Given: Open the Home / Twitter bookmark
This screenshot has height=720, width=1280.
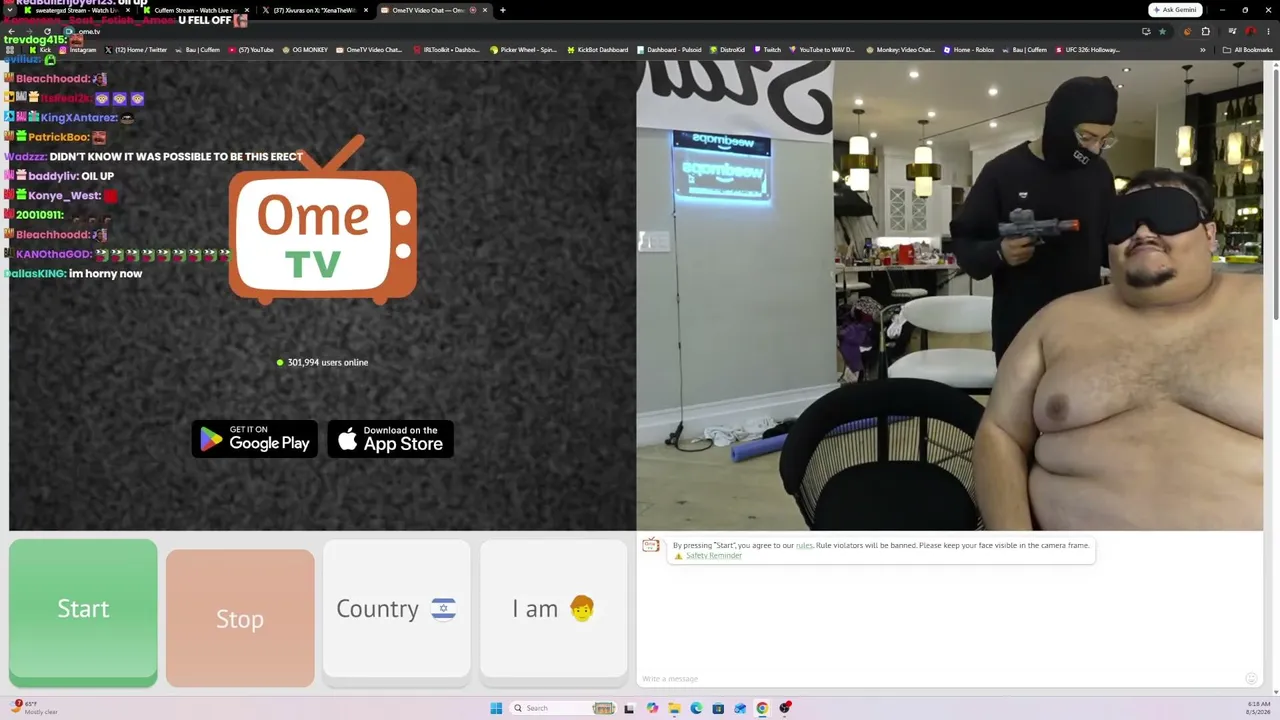Looking at the screenshot, I should pyautogui.click(x=136, y=50).
